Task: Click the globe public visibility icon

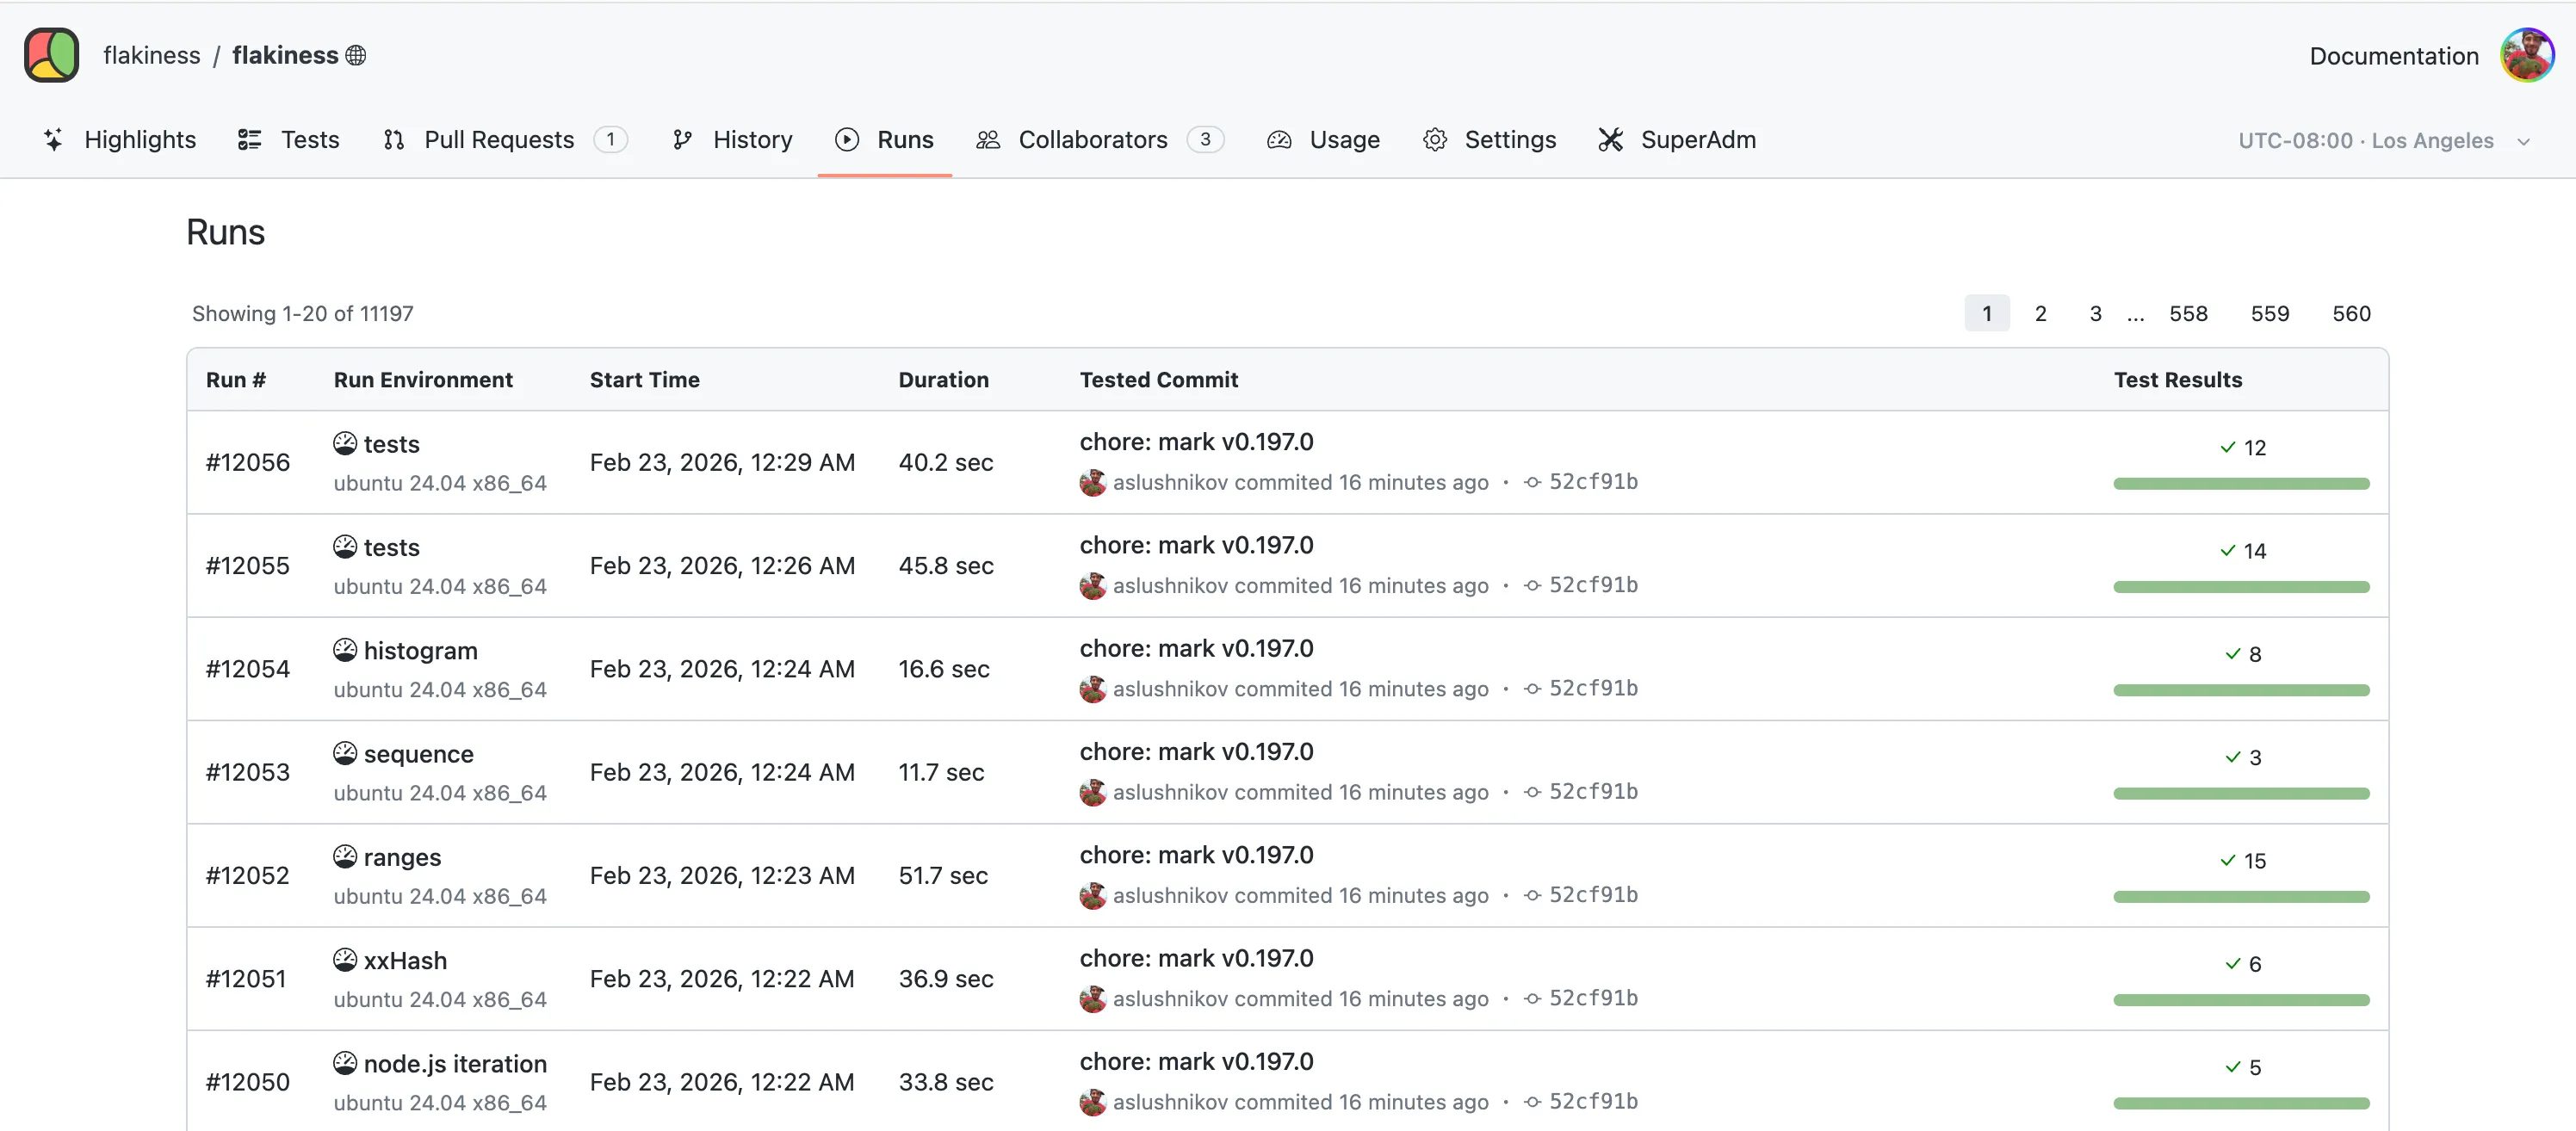Action: pyautogui.click(x=356, y=55)
